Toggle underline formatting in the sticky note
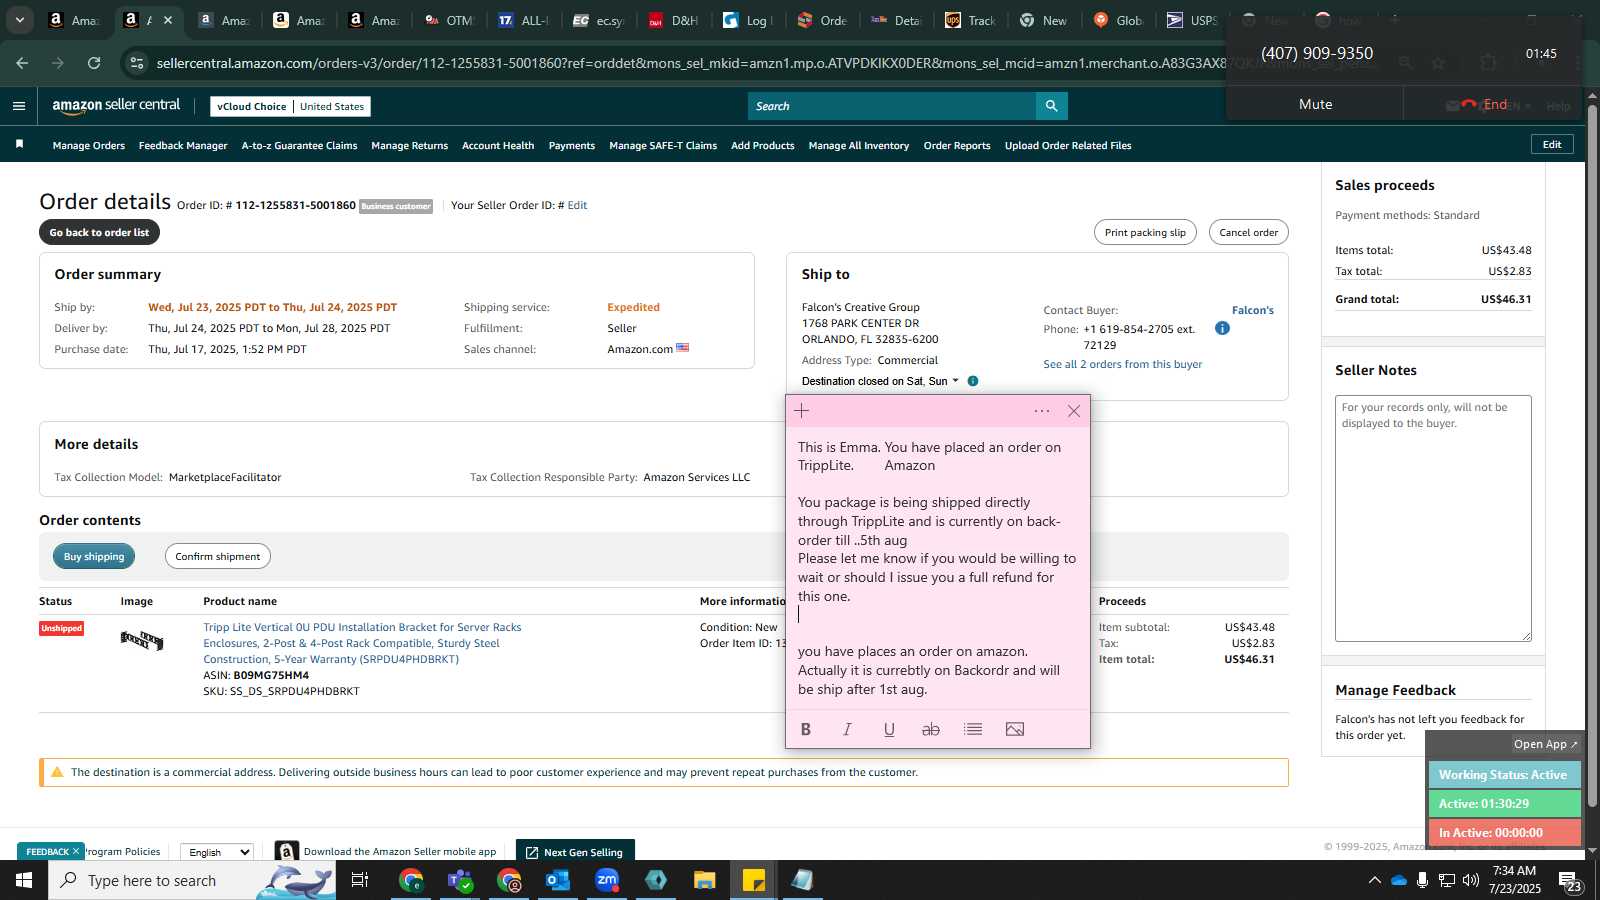Image resolution: width=1600 pixels, height=900 pixels. pos(889,729)
